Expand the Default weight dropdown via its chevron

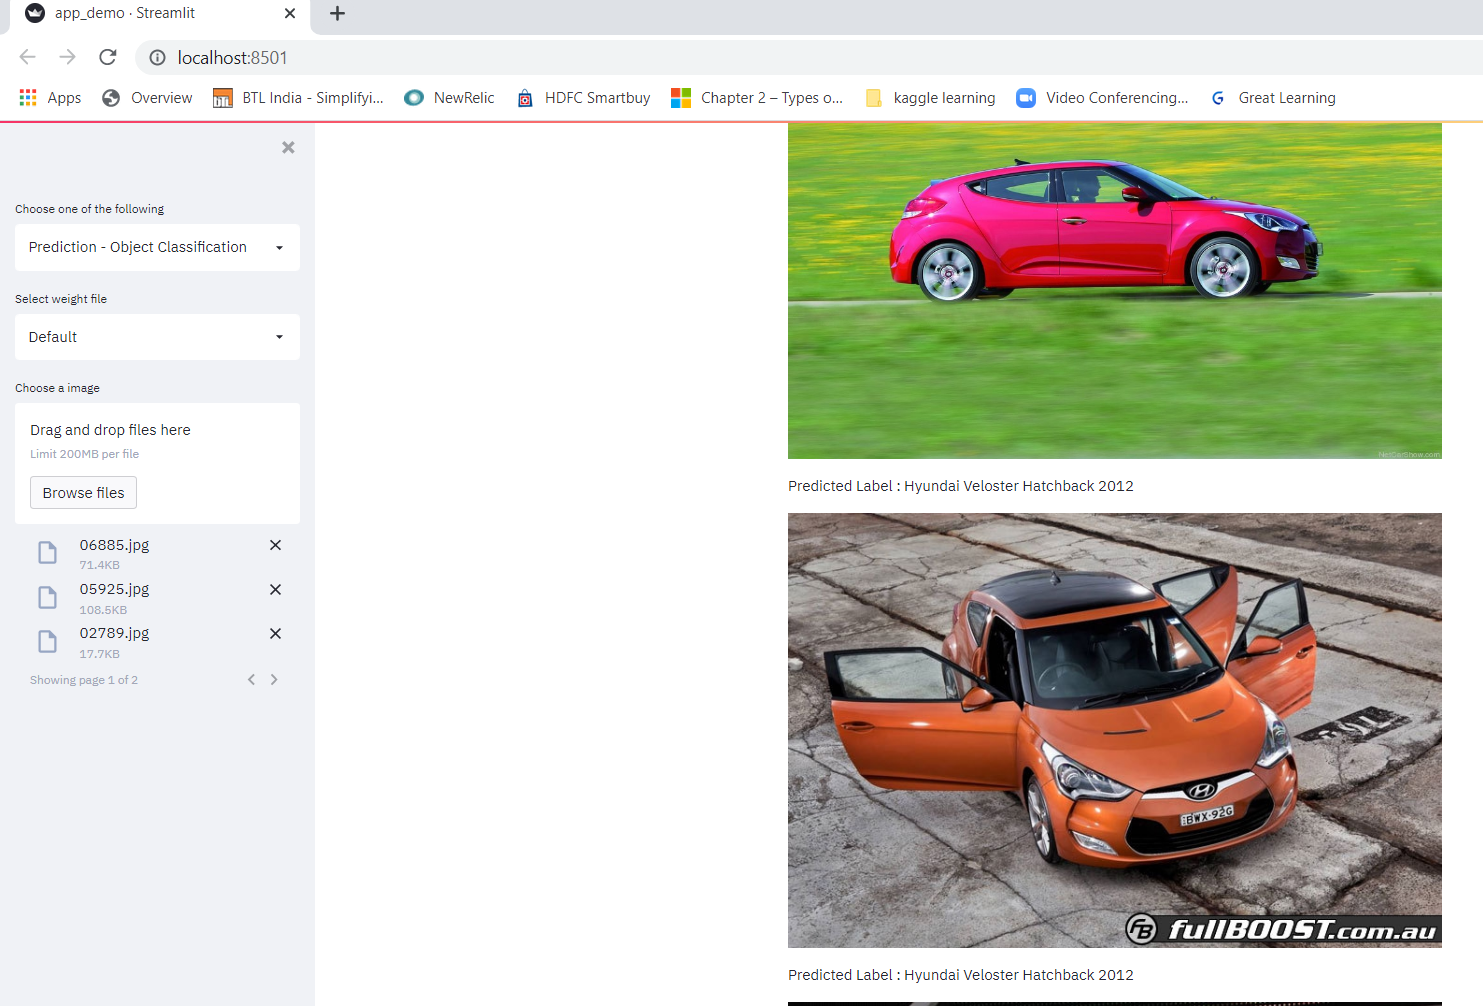[x=279, y=337]
